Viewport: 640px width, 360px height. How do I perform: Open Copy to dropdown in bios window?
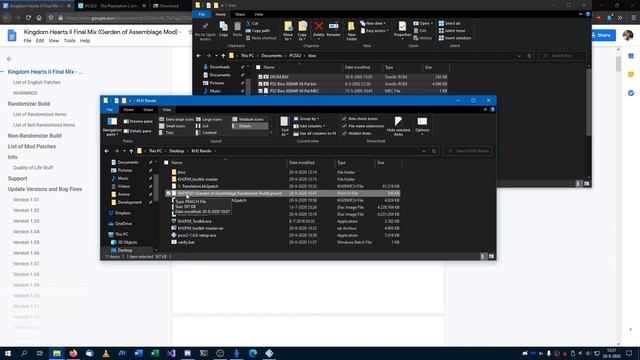coord(302,31)
